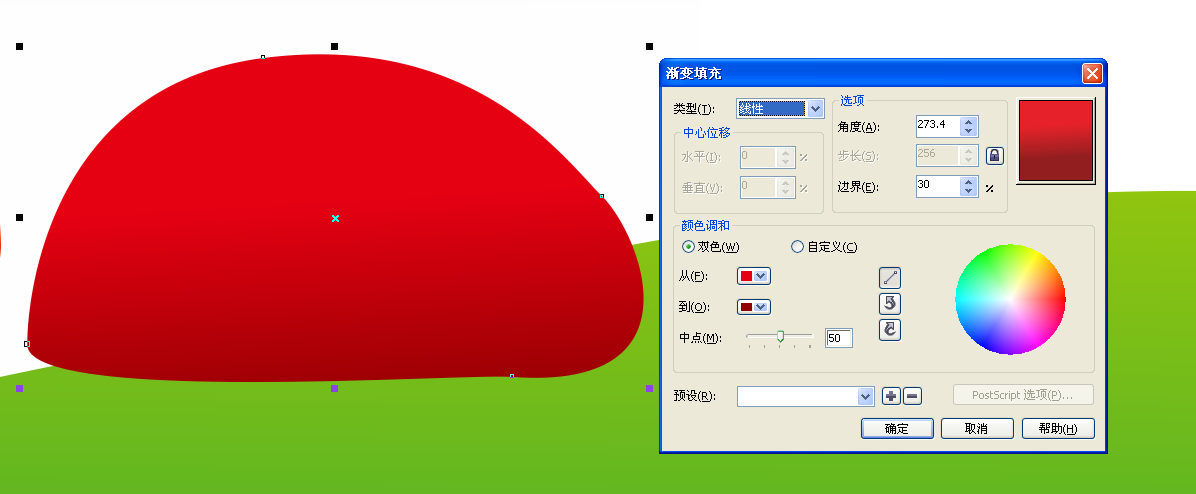Increase 边界 edge pad value

968,182
